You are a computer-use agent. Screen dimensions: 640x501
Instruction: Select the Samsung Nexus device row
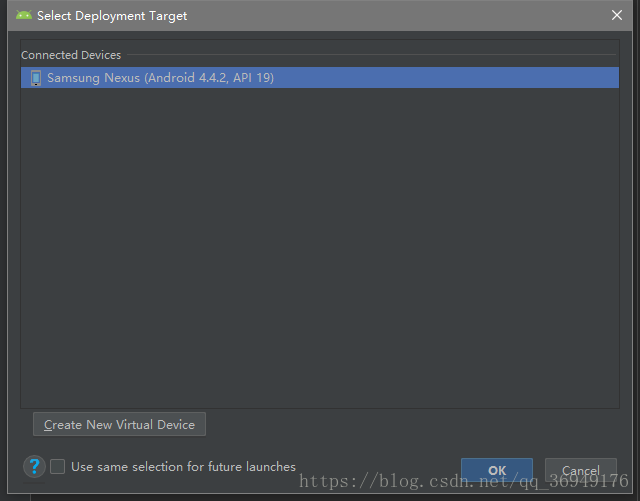[x=320, y=78]
